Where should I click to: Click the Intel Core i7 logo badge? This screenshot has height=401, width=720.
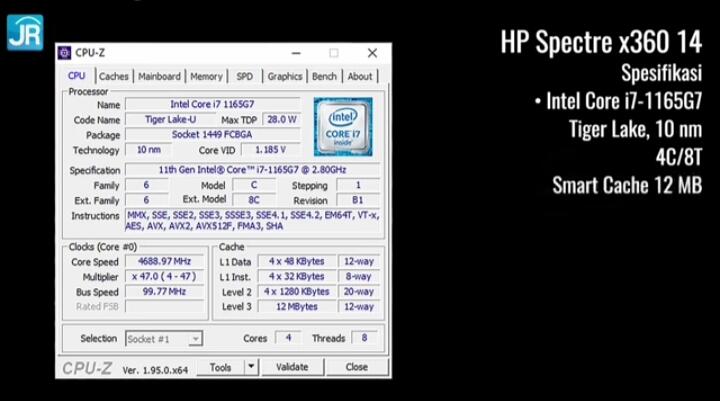coord(343,127)
